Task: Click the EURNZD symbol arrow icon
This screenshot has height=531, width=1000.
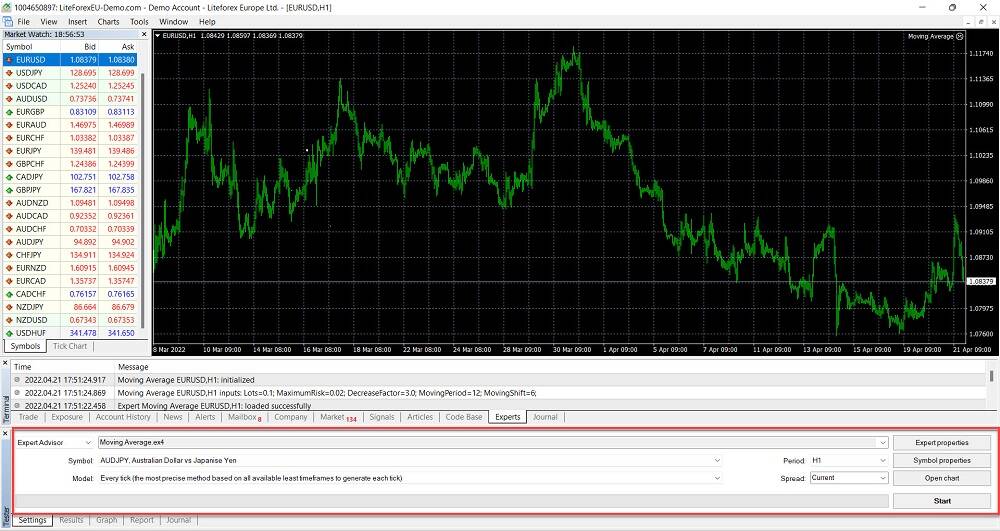Action: (9, 268)
